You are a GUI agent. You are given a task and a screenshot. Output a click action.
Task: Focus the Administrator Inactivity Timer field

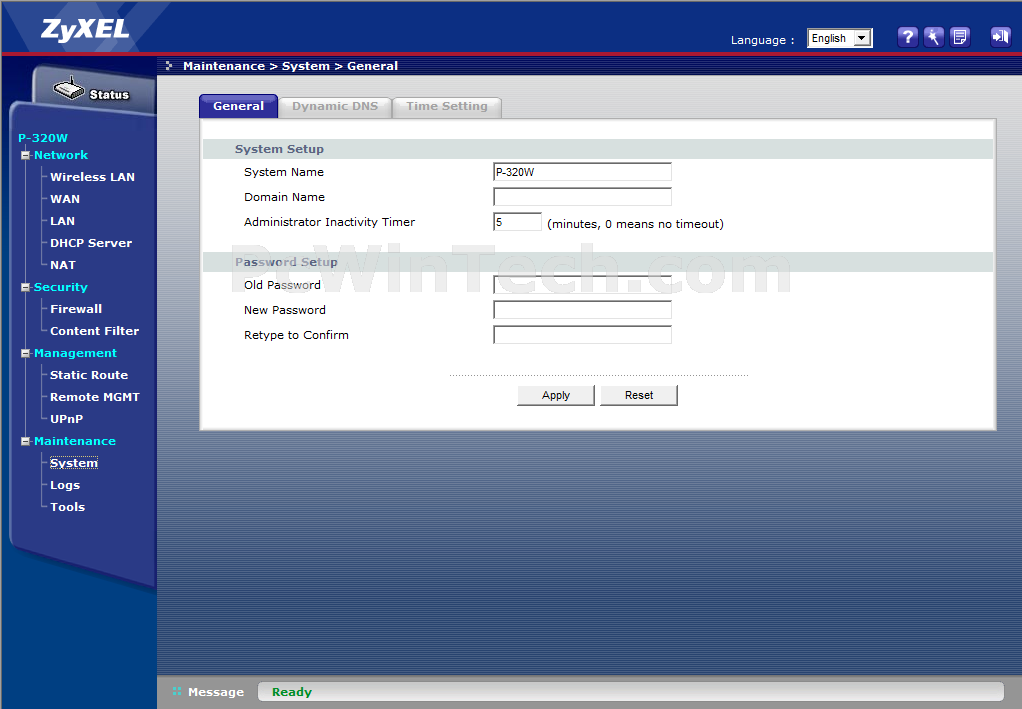[518, 222]
